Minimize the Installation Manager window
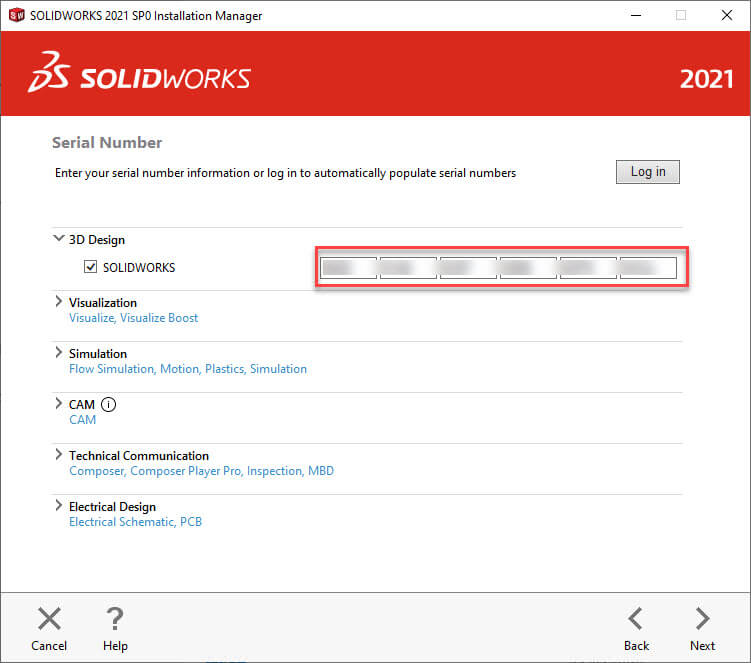 [636, 15]
